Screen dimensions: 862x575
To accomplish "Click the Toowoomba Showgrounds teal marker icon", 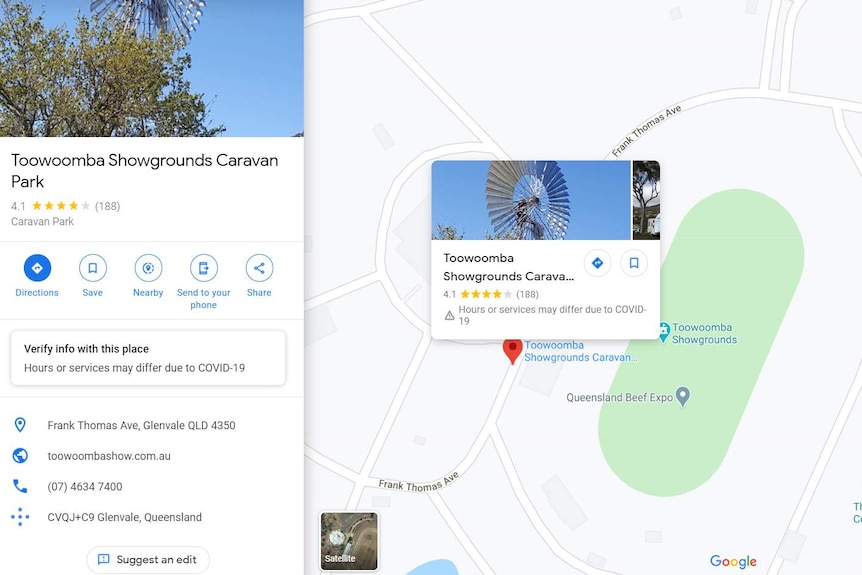I will pos(664,331).
